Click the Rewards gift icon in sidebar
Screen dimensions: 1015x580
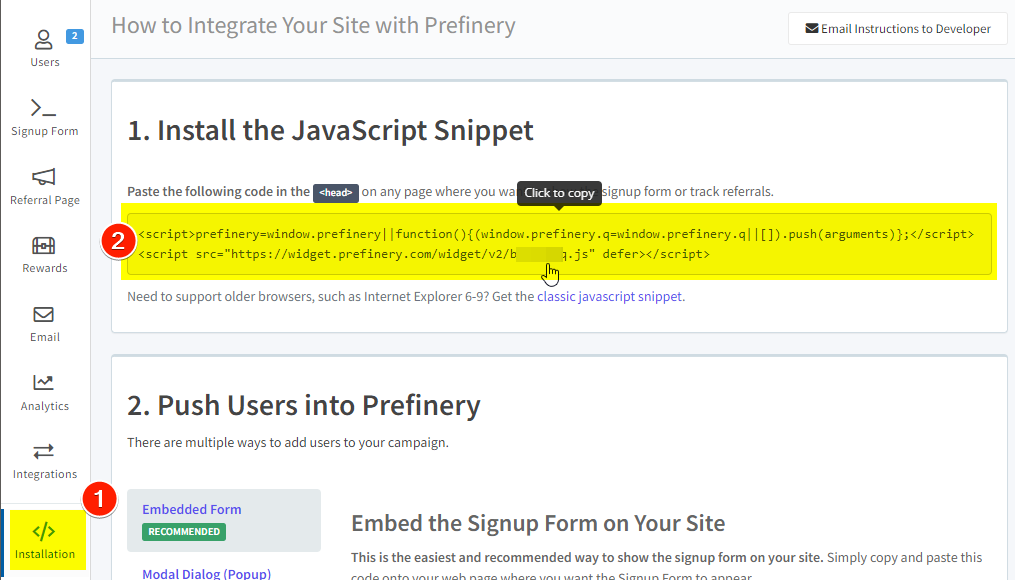(x=44, y=245)
